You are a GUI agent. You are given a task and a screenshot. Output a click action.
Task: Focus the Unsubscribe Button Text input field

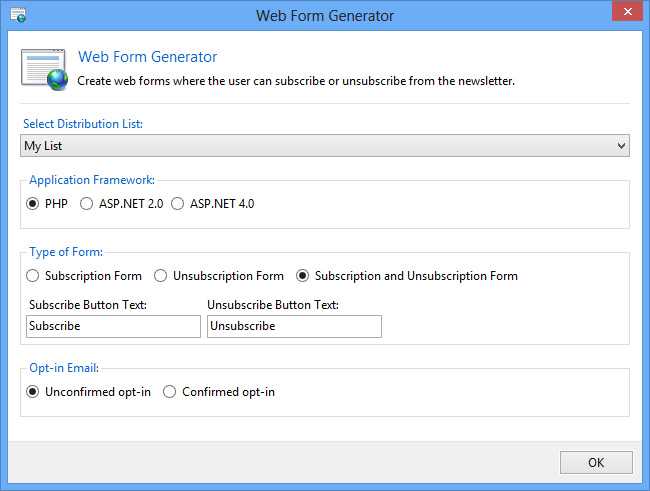(294, 326)
